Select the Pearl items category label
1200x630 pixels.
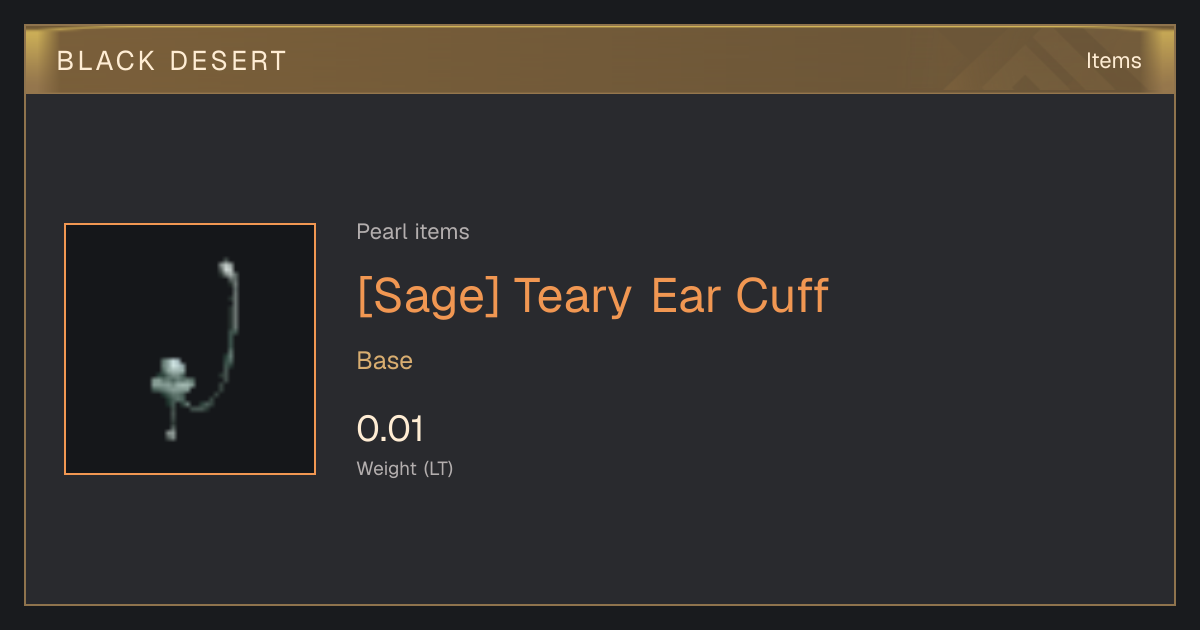click(x=413, y=232)
